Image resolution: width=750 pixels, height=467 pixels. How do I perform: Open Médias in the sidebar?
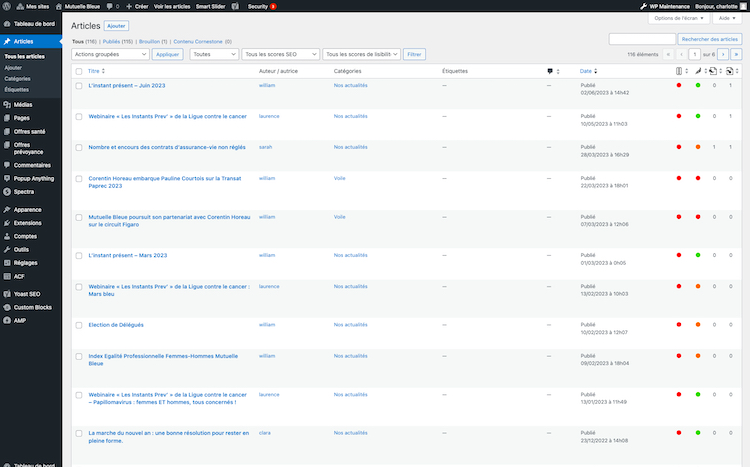[23, 104]
